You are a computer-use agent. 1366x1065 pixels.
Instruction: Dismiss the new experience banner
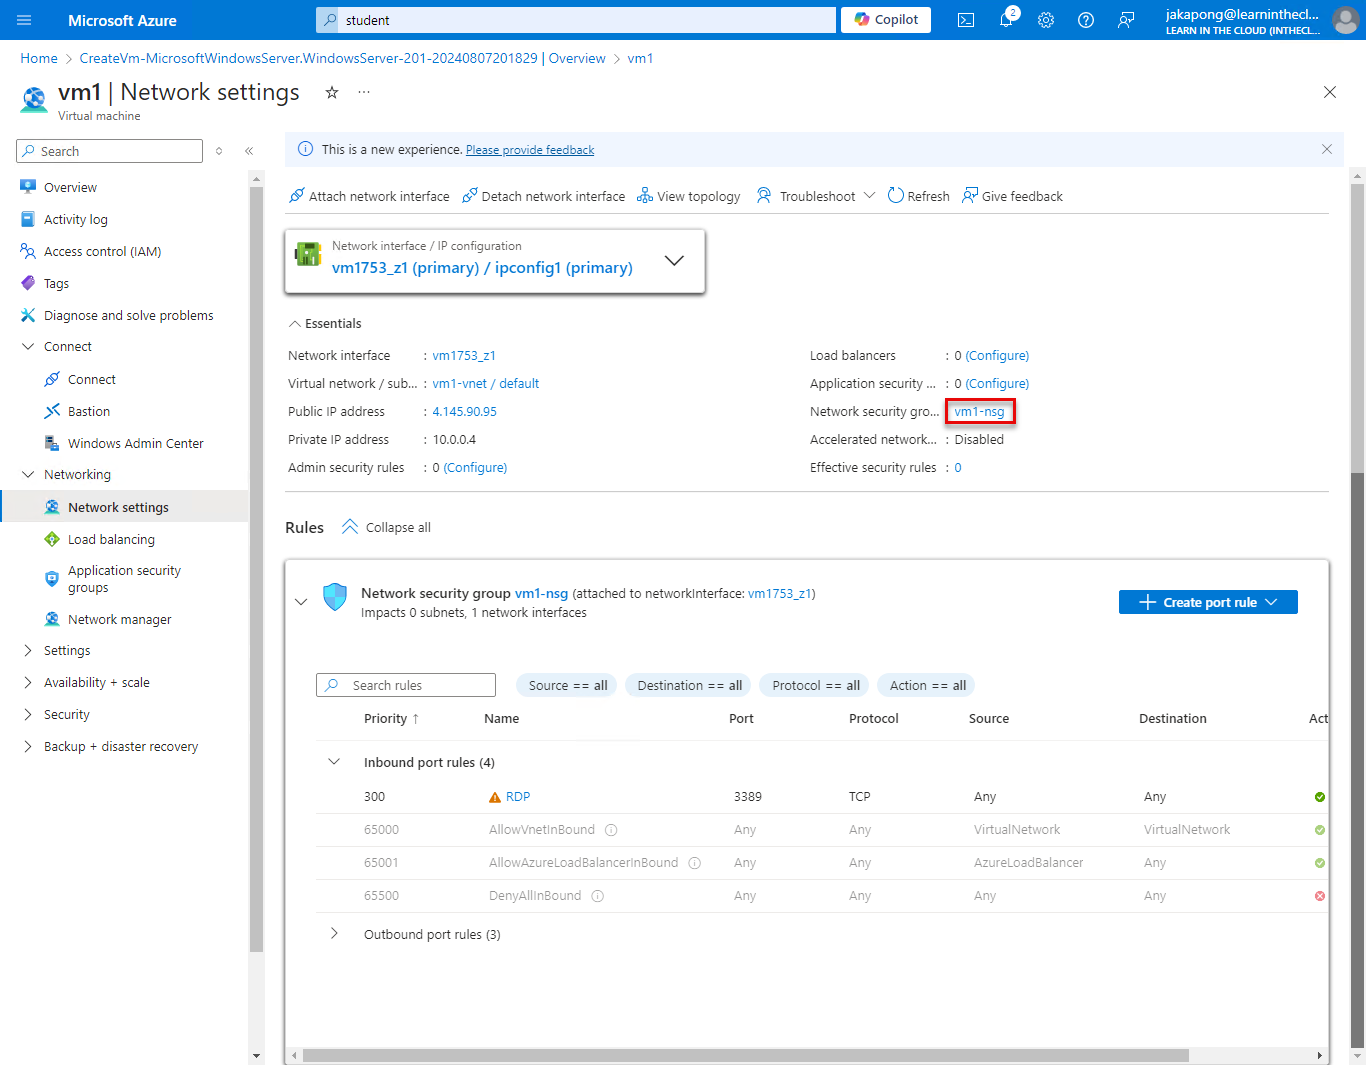pyautogui.click(x=1327, y=149)
